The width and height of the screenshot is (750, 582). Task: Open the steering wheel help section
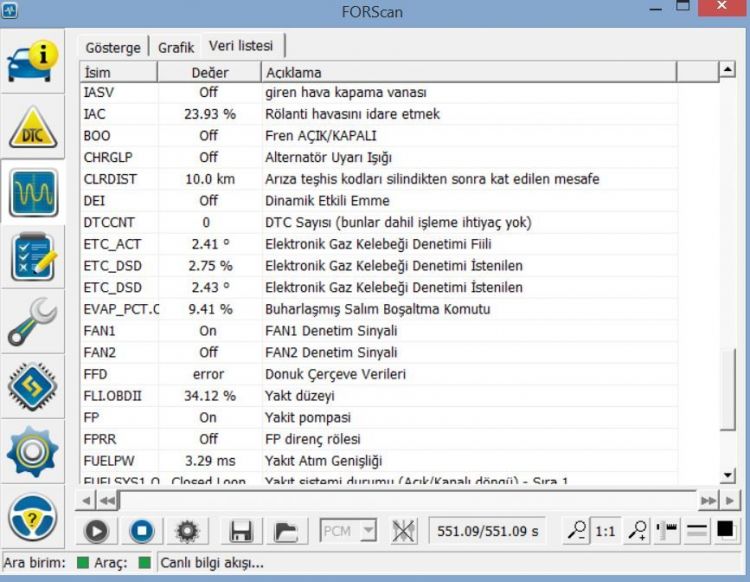[x=33, y=517]
